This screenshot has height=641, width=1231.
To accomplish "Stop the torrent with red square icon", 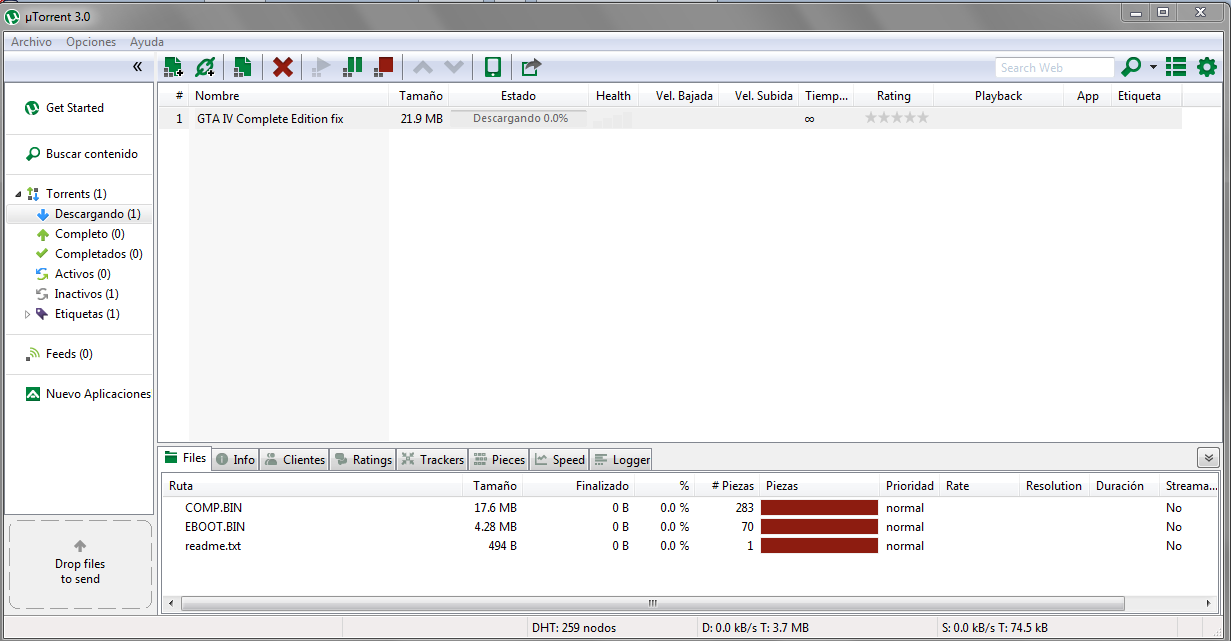I will (384, 67).
